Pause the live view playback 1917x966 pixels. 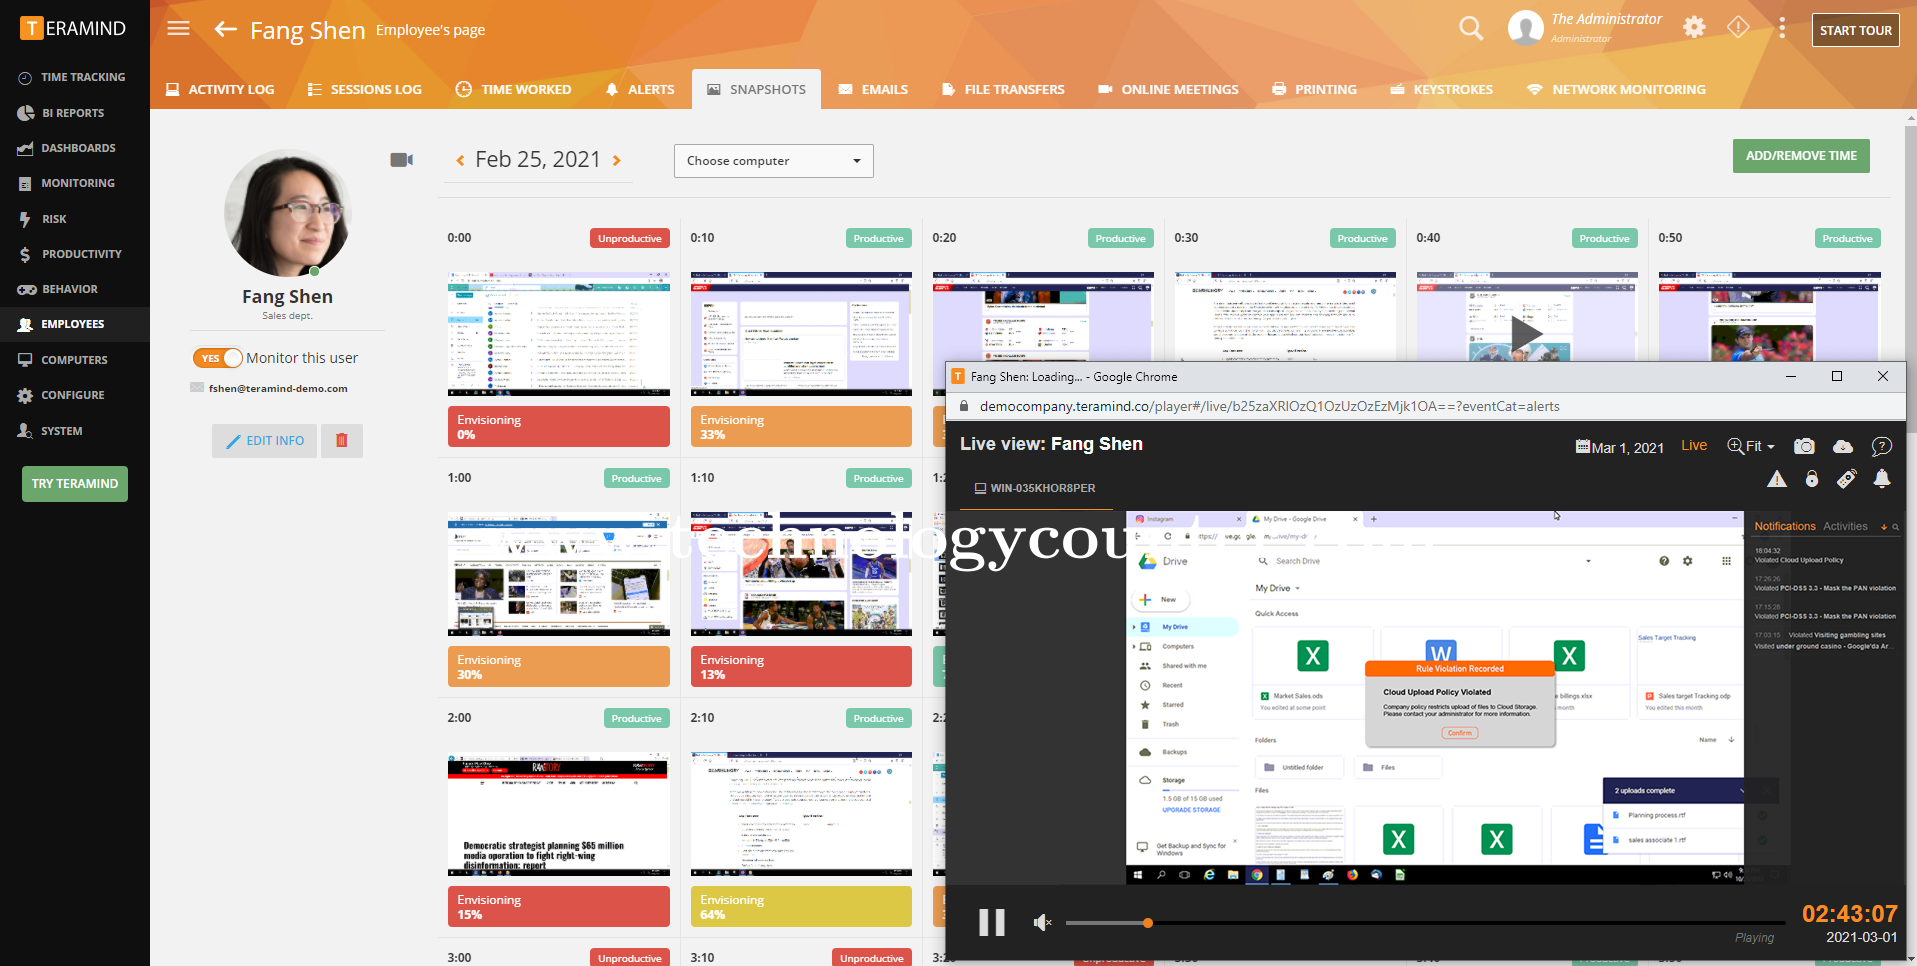pos(991,922)
